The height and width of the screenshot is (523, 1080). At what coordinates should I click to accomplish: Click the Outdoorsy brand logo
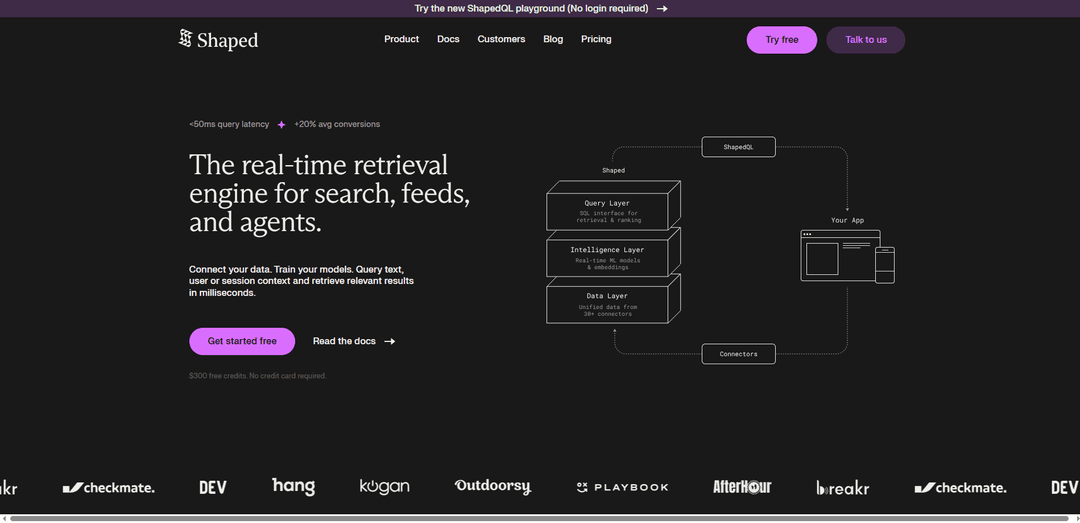coord(492,486)
